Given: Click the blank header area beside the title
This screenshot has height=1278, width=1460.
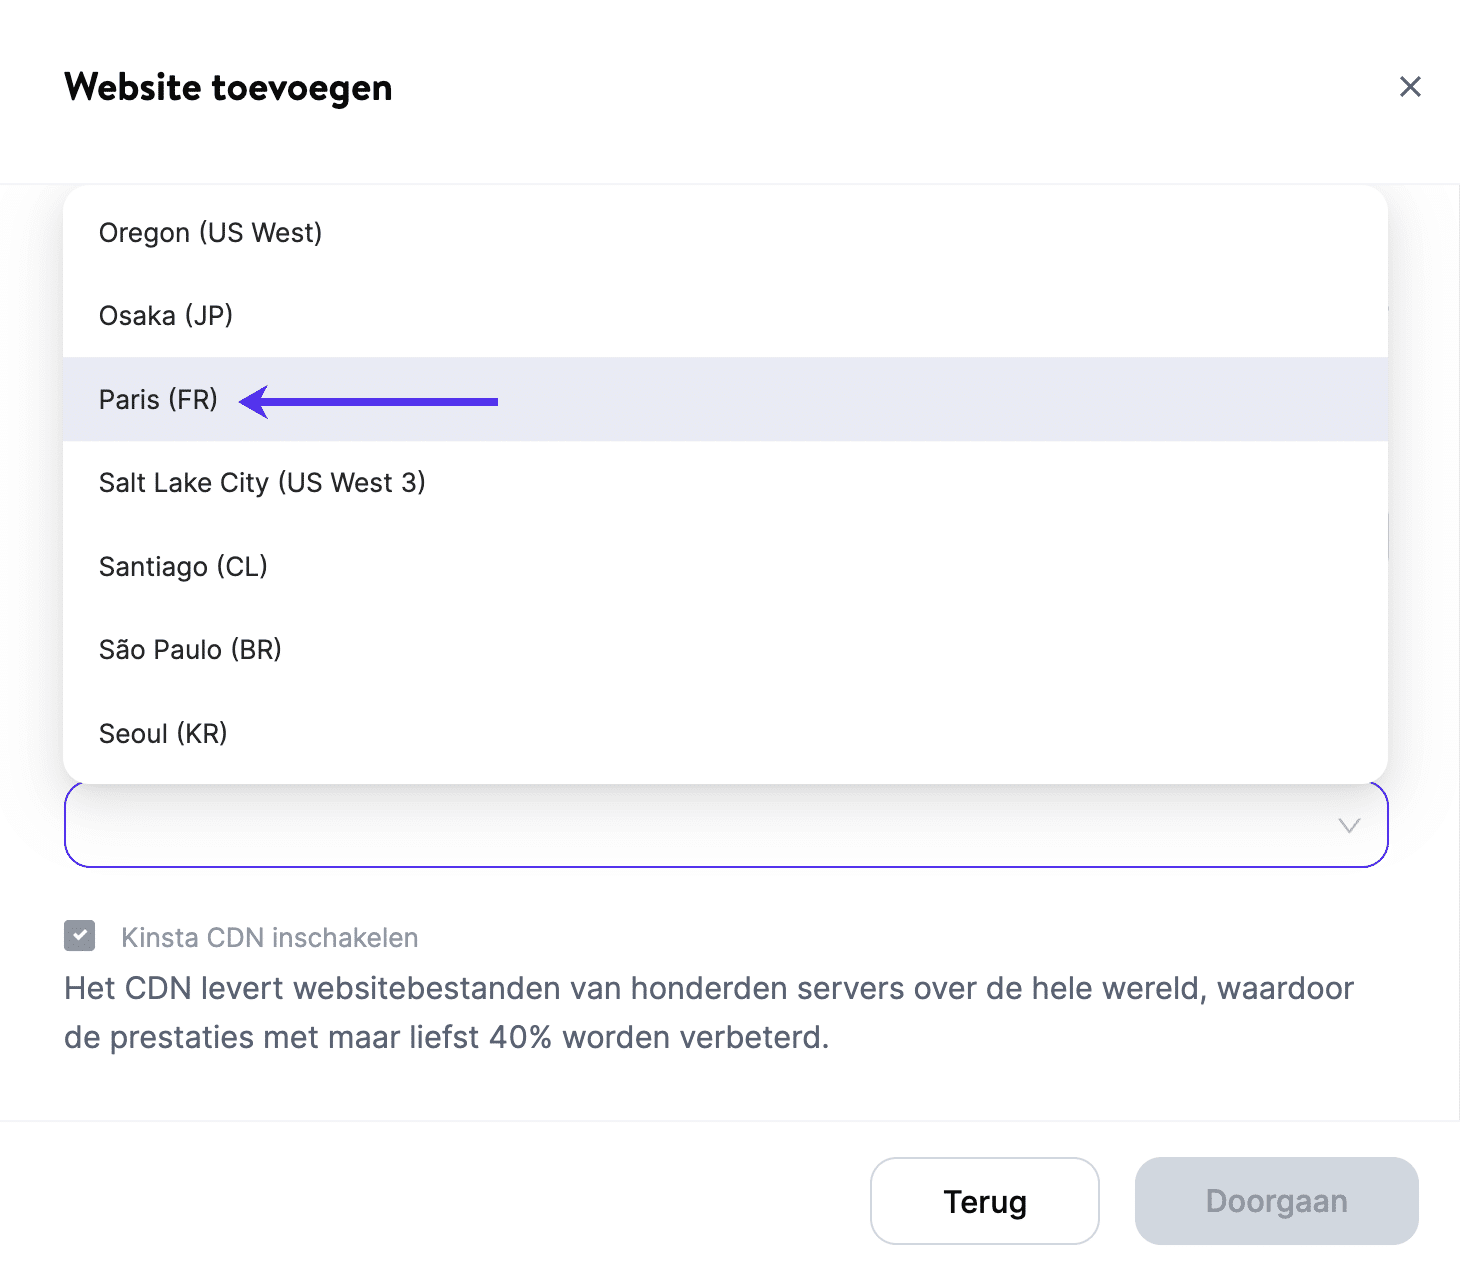Looking at the screenshot, I should click(850, 88).
